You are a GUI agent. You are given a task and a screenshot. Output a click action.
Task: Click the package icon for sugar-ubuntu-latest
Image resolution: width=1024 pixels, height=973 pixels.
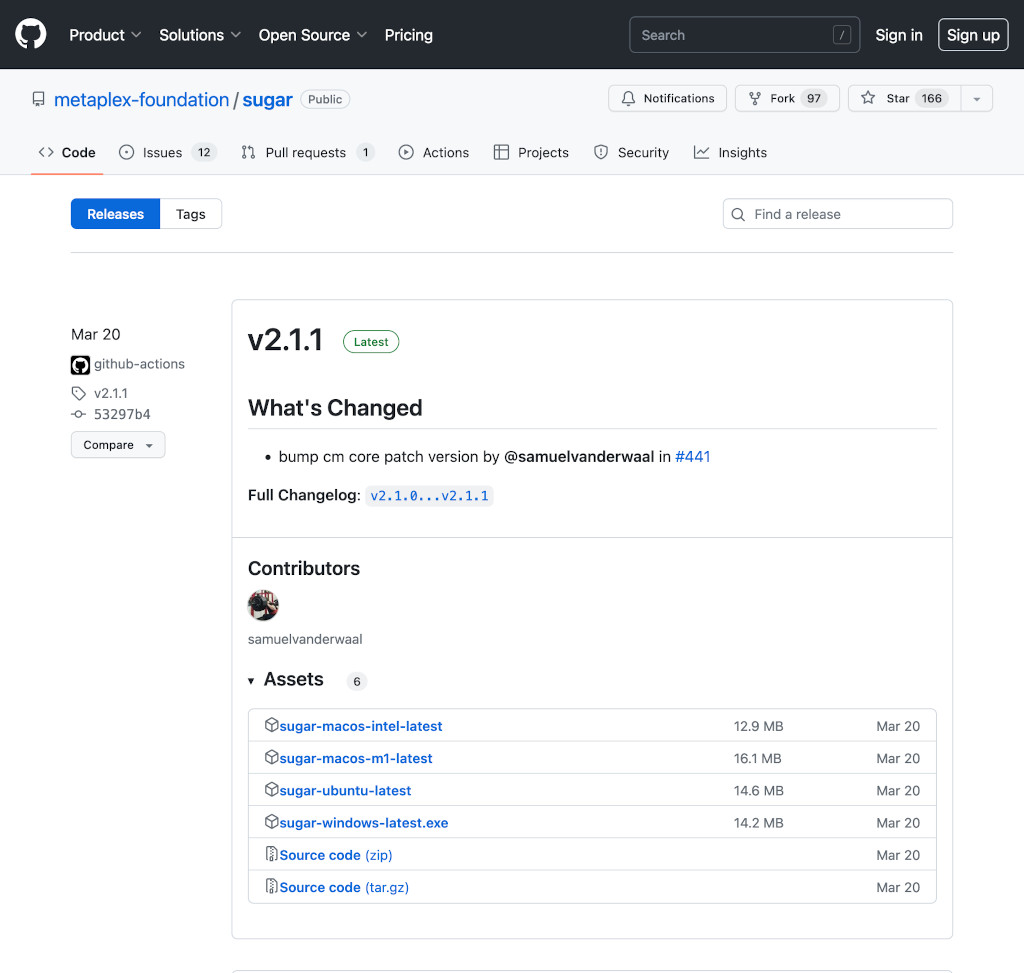click(272, 789)
